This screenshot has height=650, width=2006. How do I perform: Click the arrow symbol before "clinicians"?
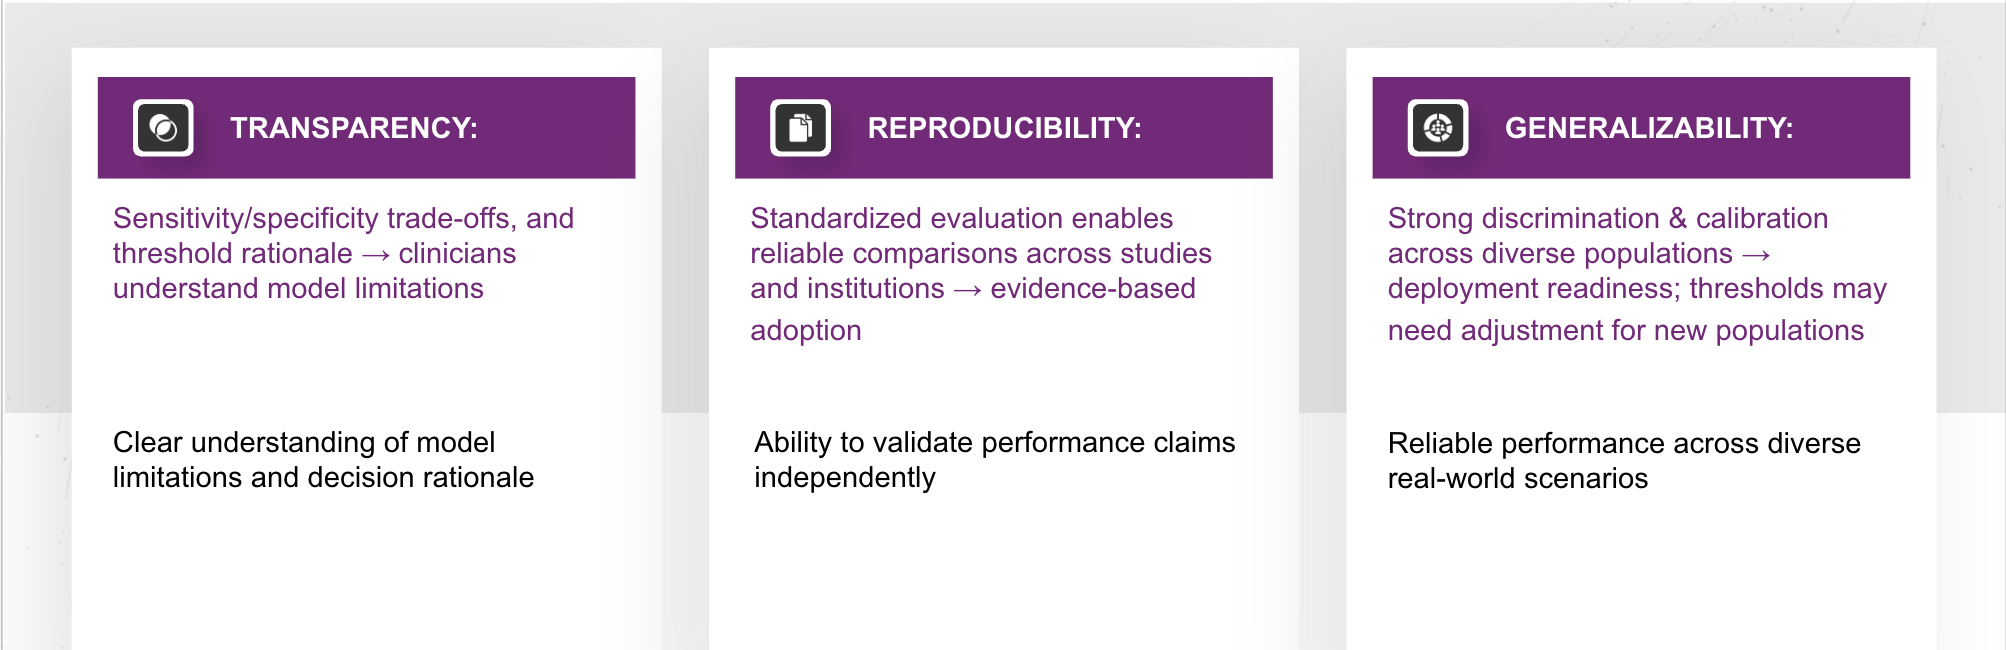tap(376, 256)
